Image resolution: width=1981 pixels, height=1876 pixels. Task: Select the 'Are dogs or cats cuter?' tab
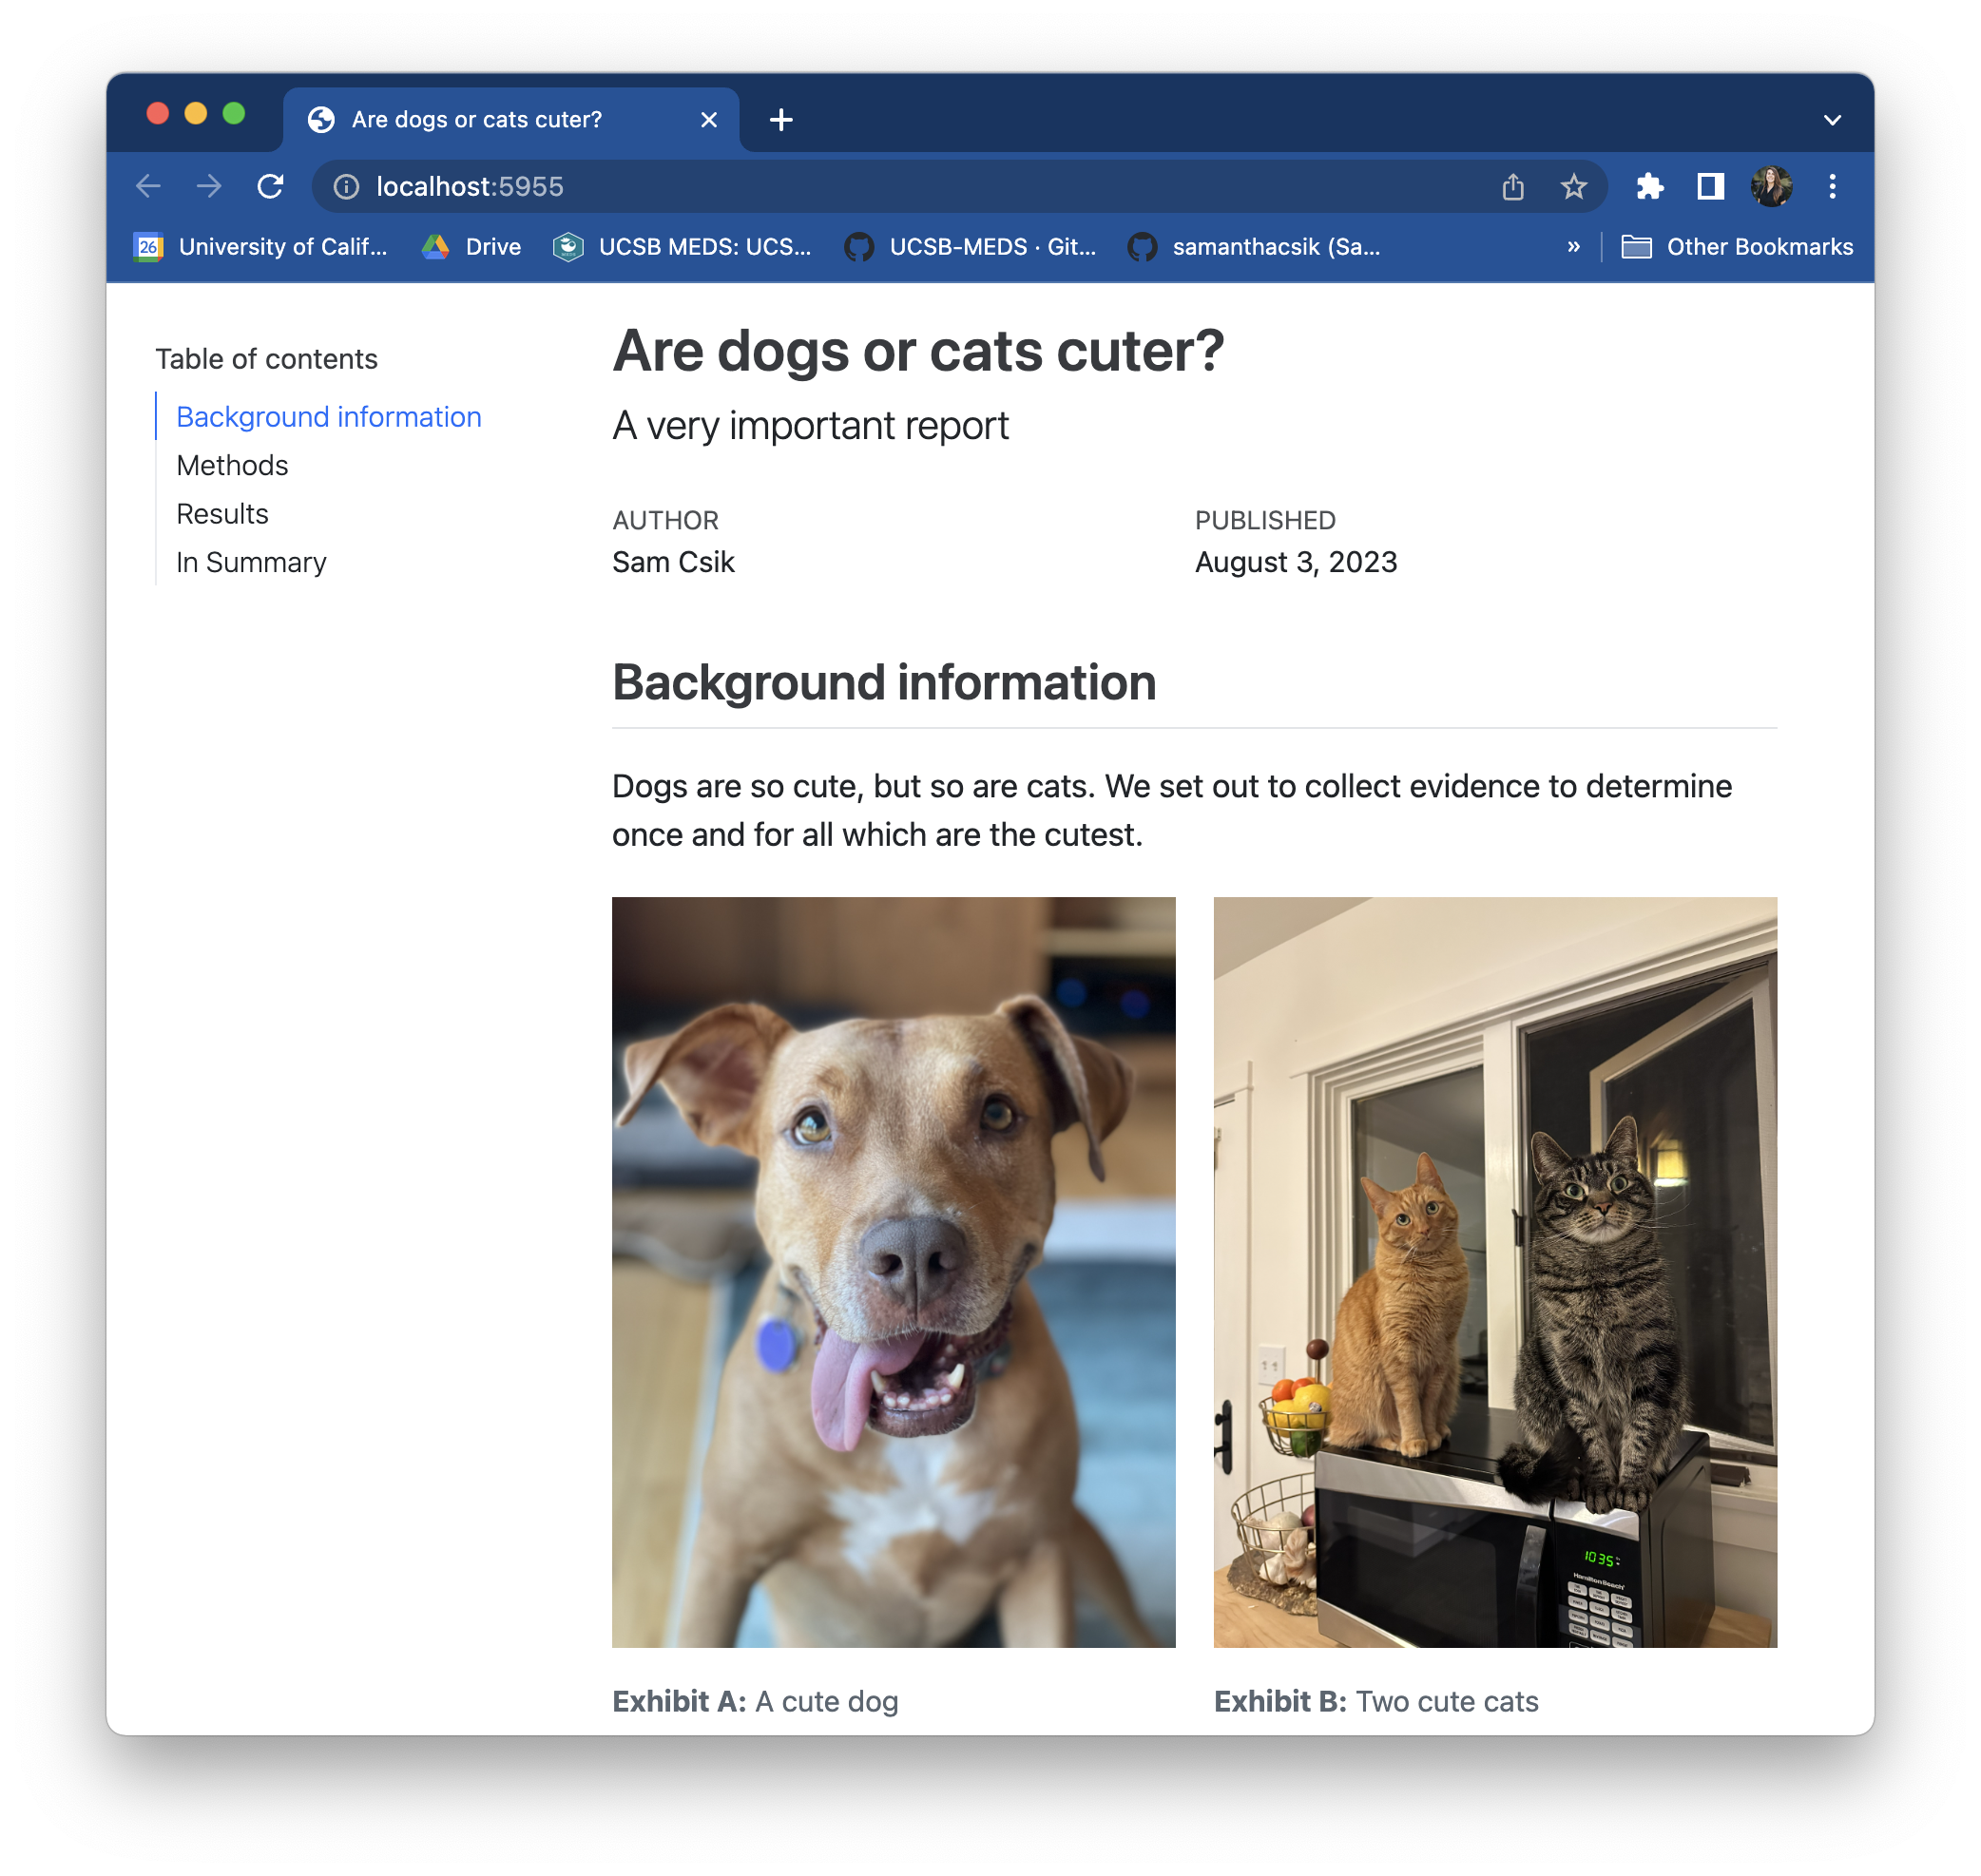click(476, 120)
